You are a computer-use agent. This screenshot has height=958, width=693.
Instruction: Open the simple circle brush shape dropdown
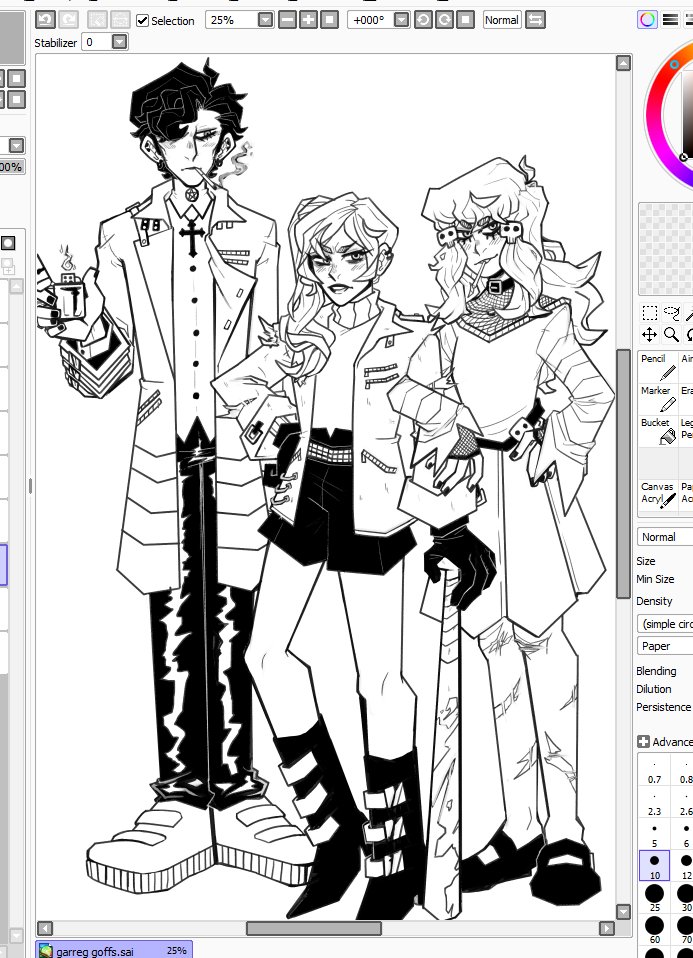[665, 624]
